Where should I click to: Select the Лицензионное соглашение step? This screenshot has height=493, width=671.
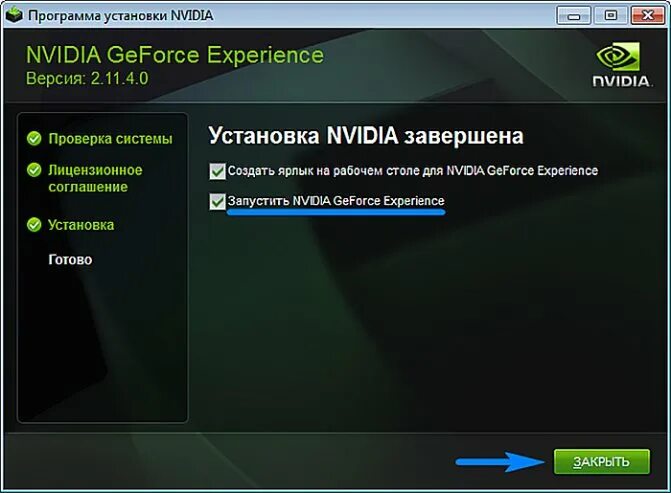[95, 178]
